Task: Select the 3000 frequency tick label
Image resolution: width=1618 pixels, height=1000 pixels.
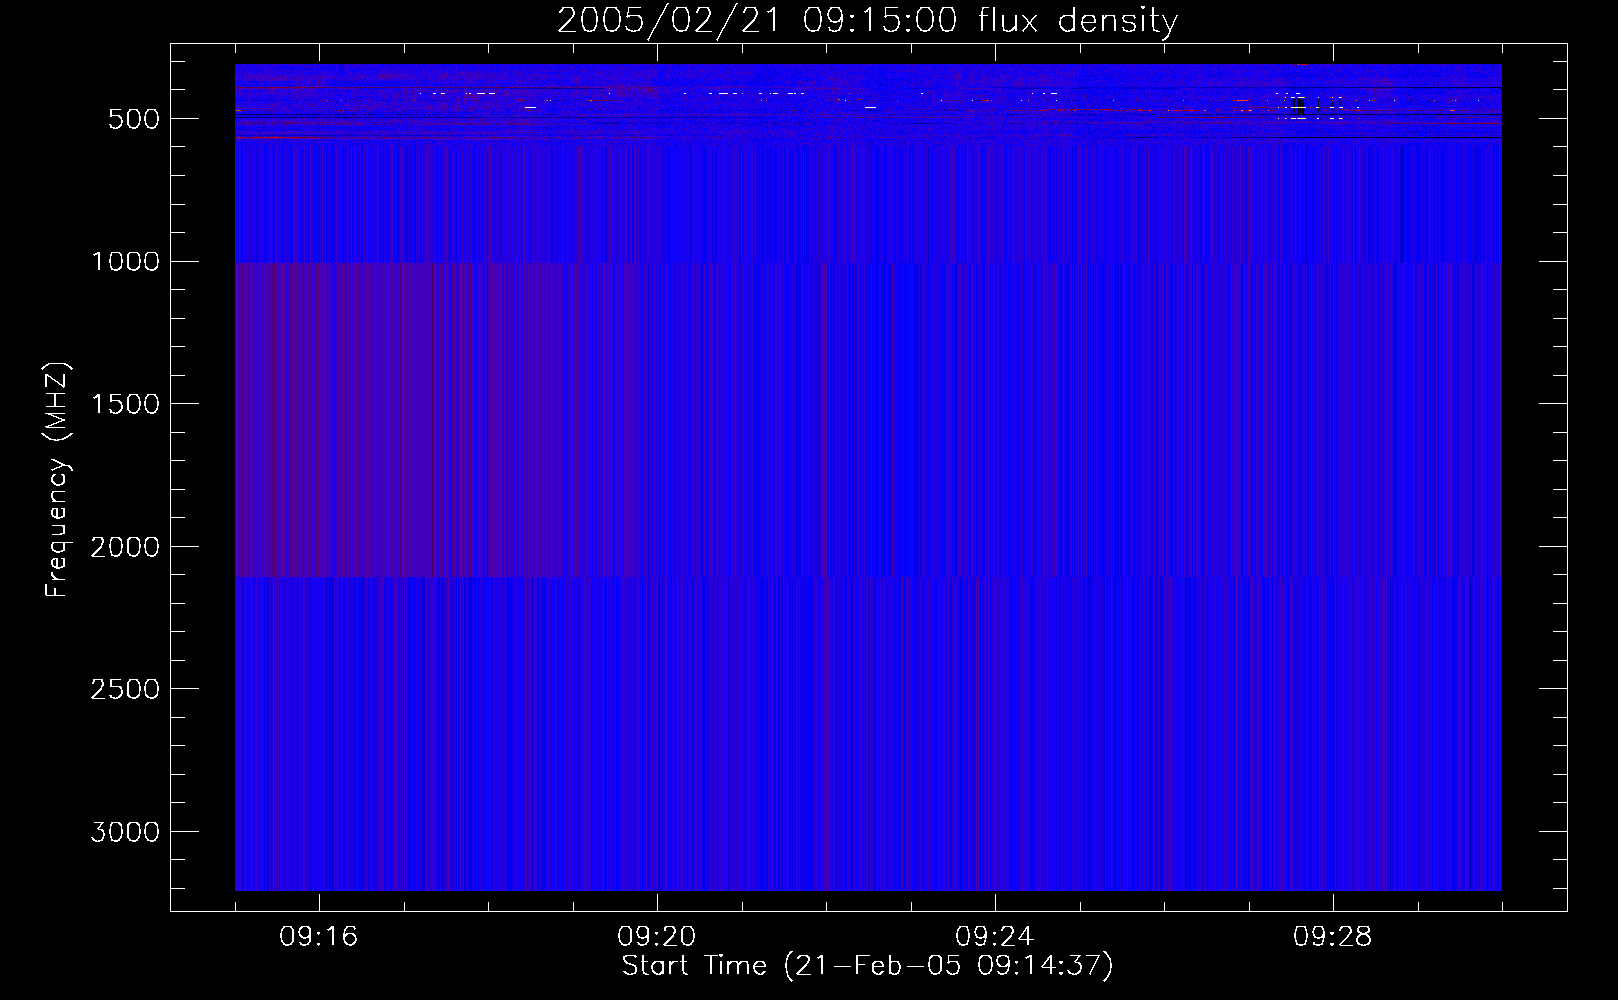Action: click(125, 833)
